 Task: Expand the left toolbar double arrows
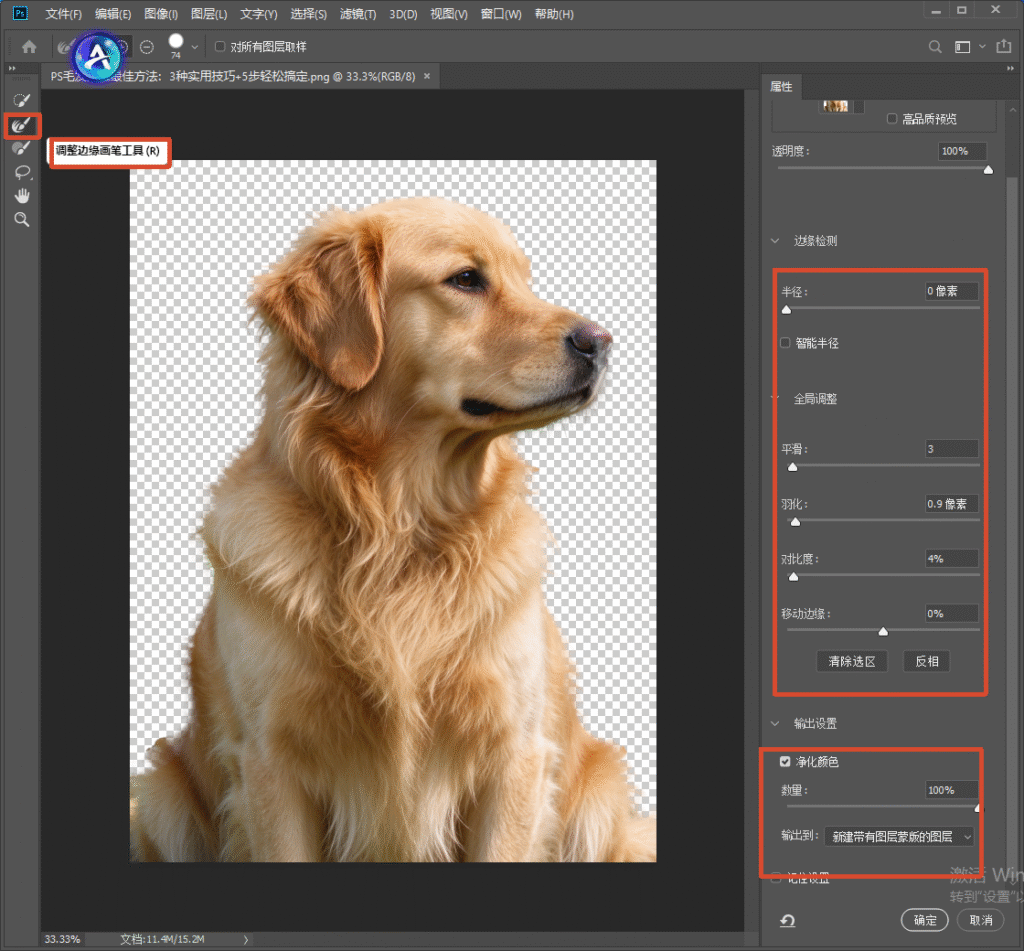tap(12, 68)
